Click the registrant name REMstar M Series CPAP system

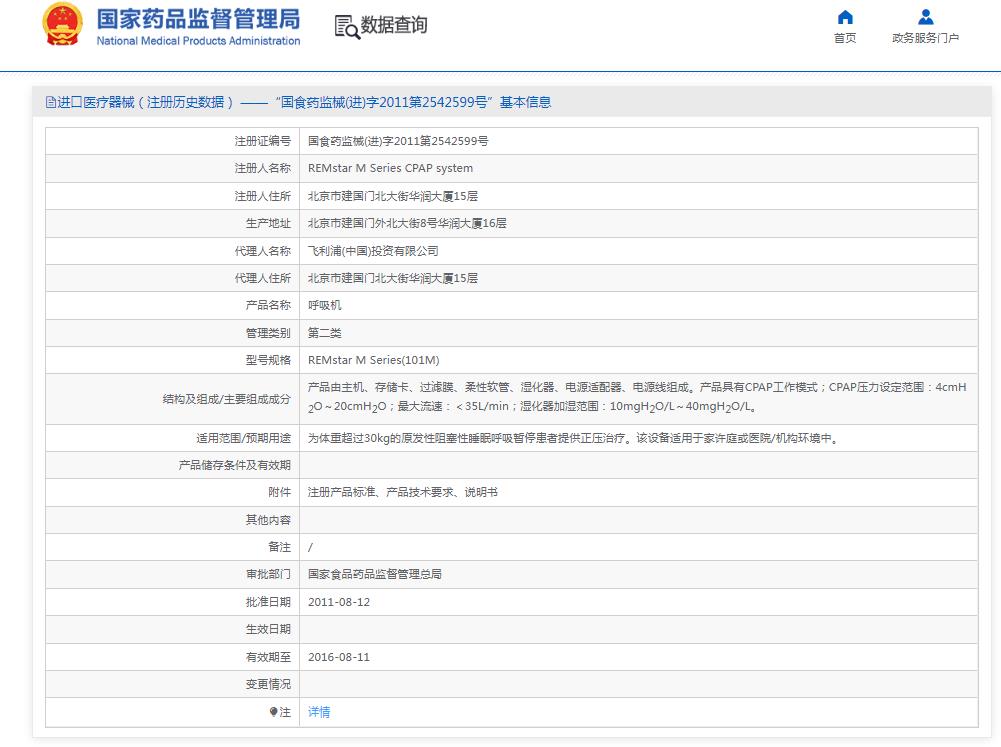(x=390, y=168)
